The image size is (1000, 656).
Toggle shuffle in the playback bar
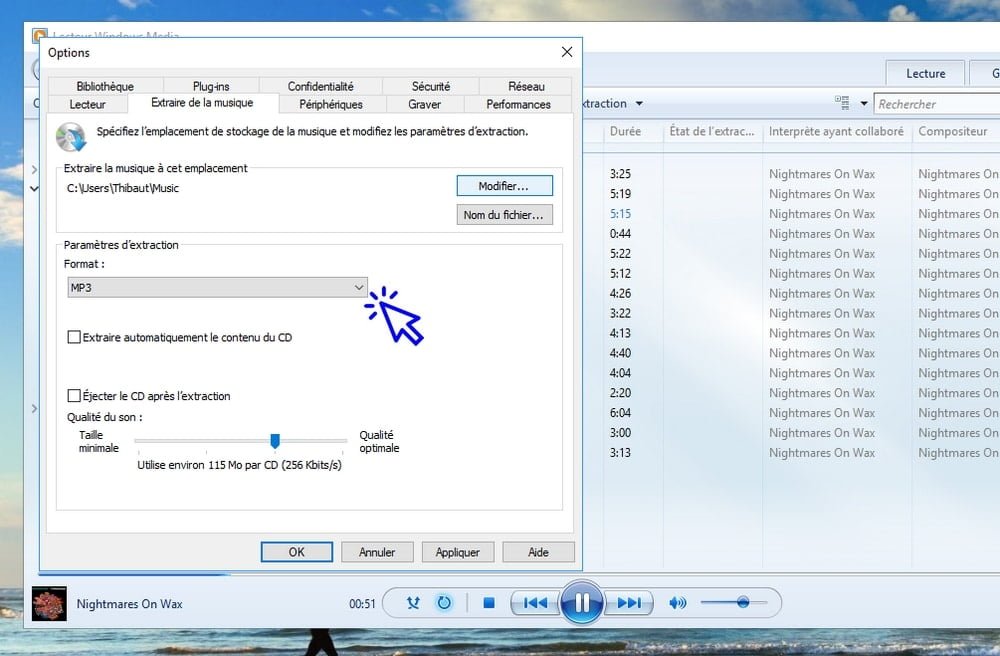[x=413, y=602]
